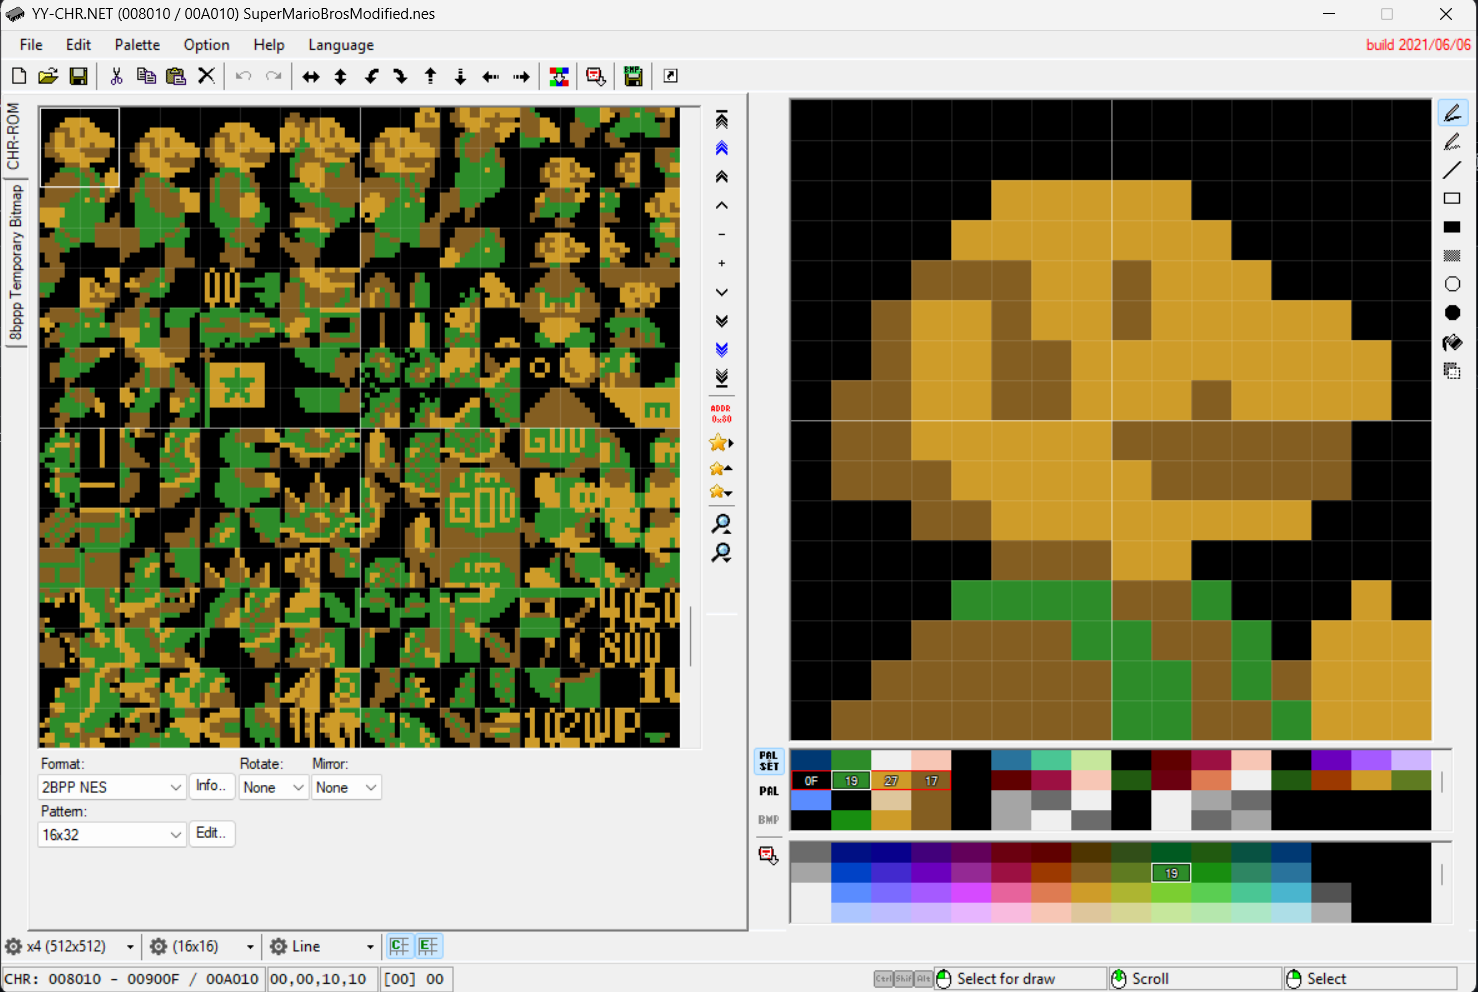Shift the tile pixels up
This screenshot has width=1478, height=992.
[431, 76]
